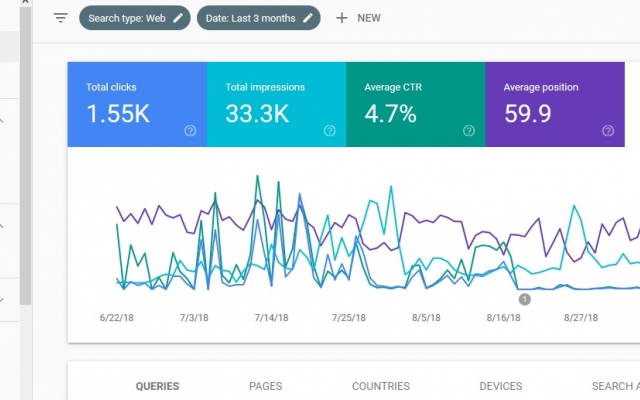The width and height of the screenshot is (640, 400).
Task: Toggle Total clicks metric card
Action: click(137, 104)
